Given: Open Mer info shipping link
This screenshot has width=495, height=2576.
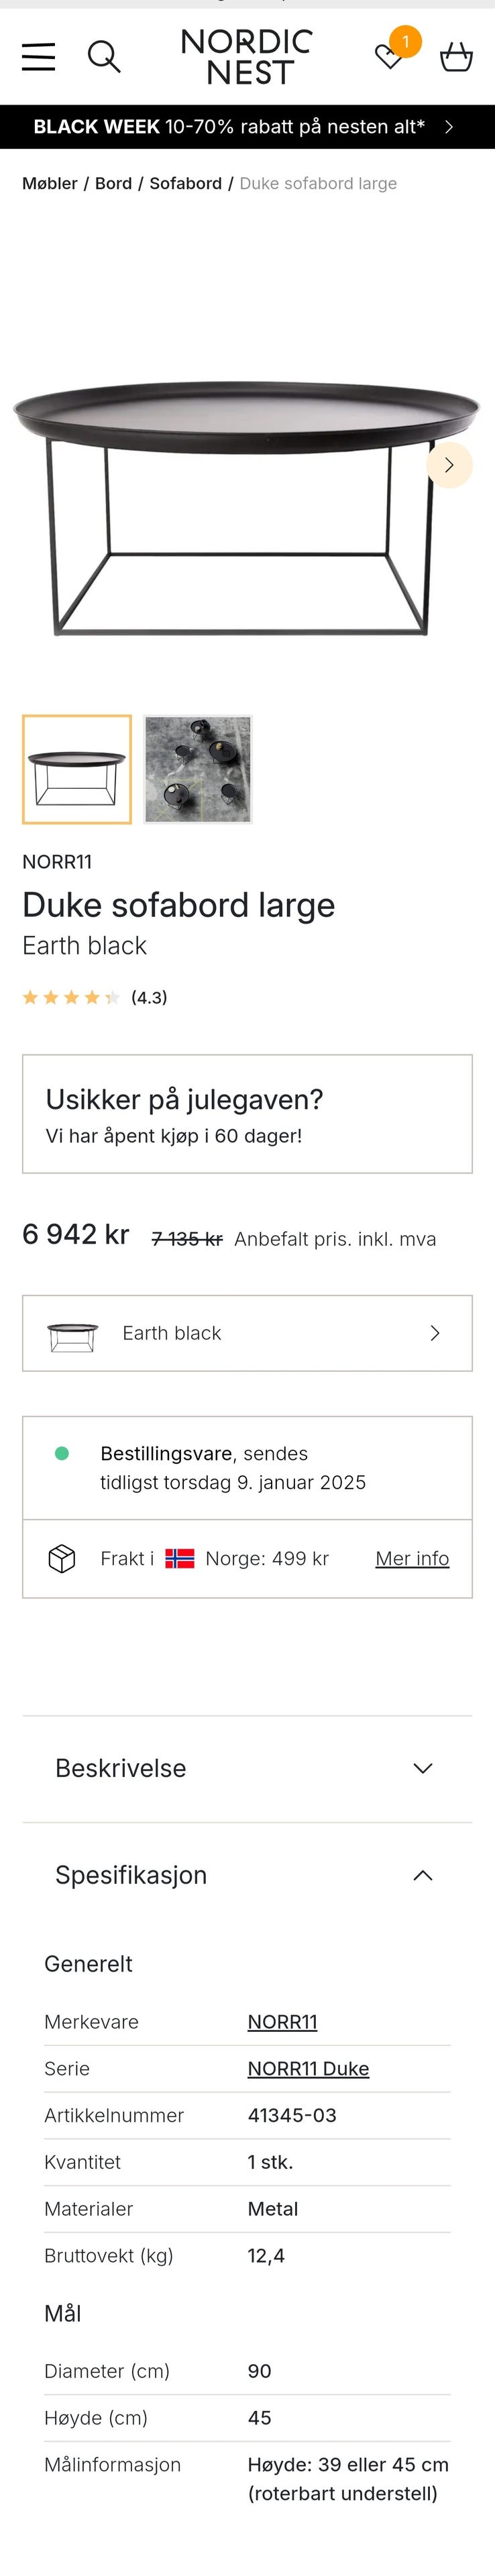Looking at the screenshot, I should [412, 1558].
